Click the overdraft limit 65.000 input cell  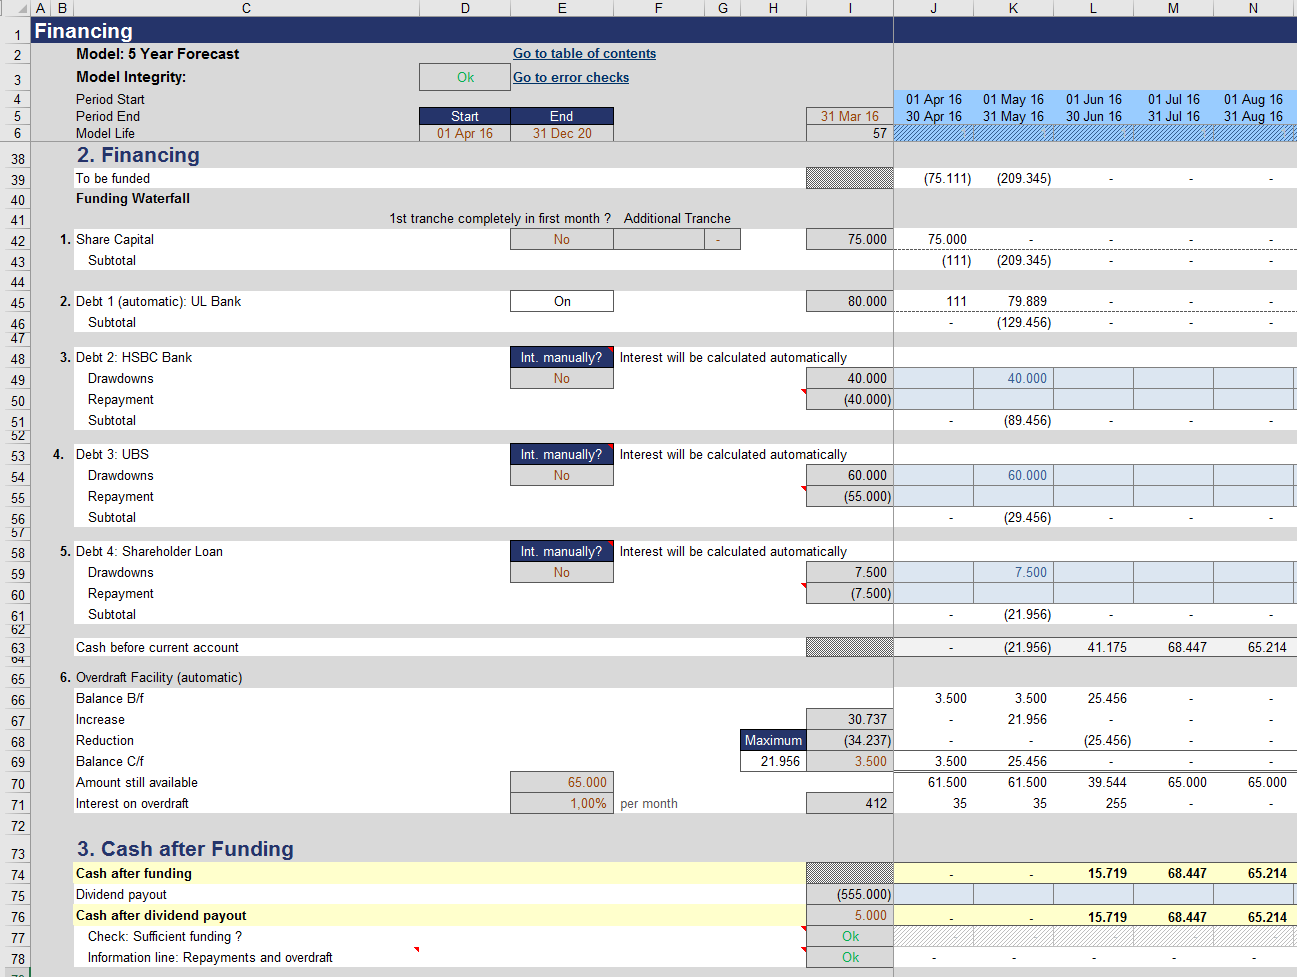pos(562,782)
